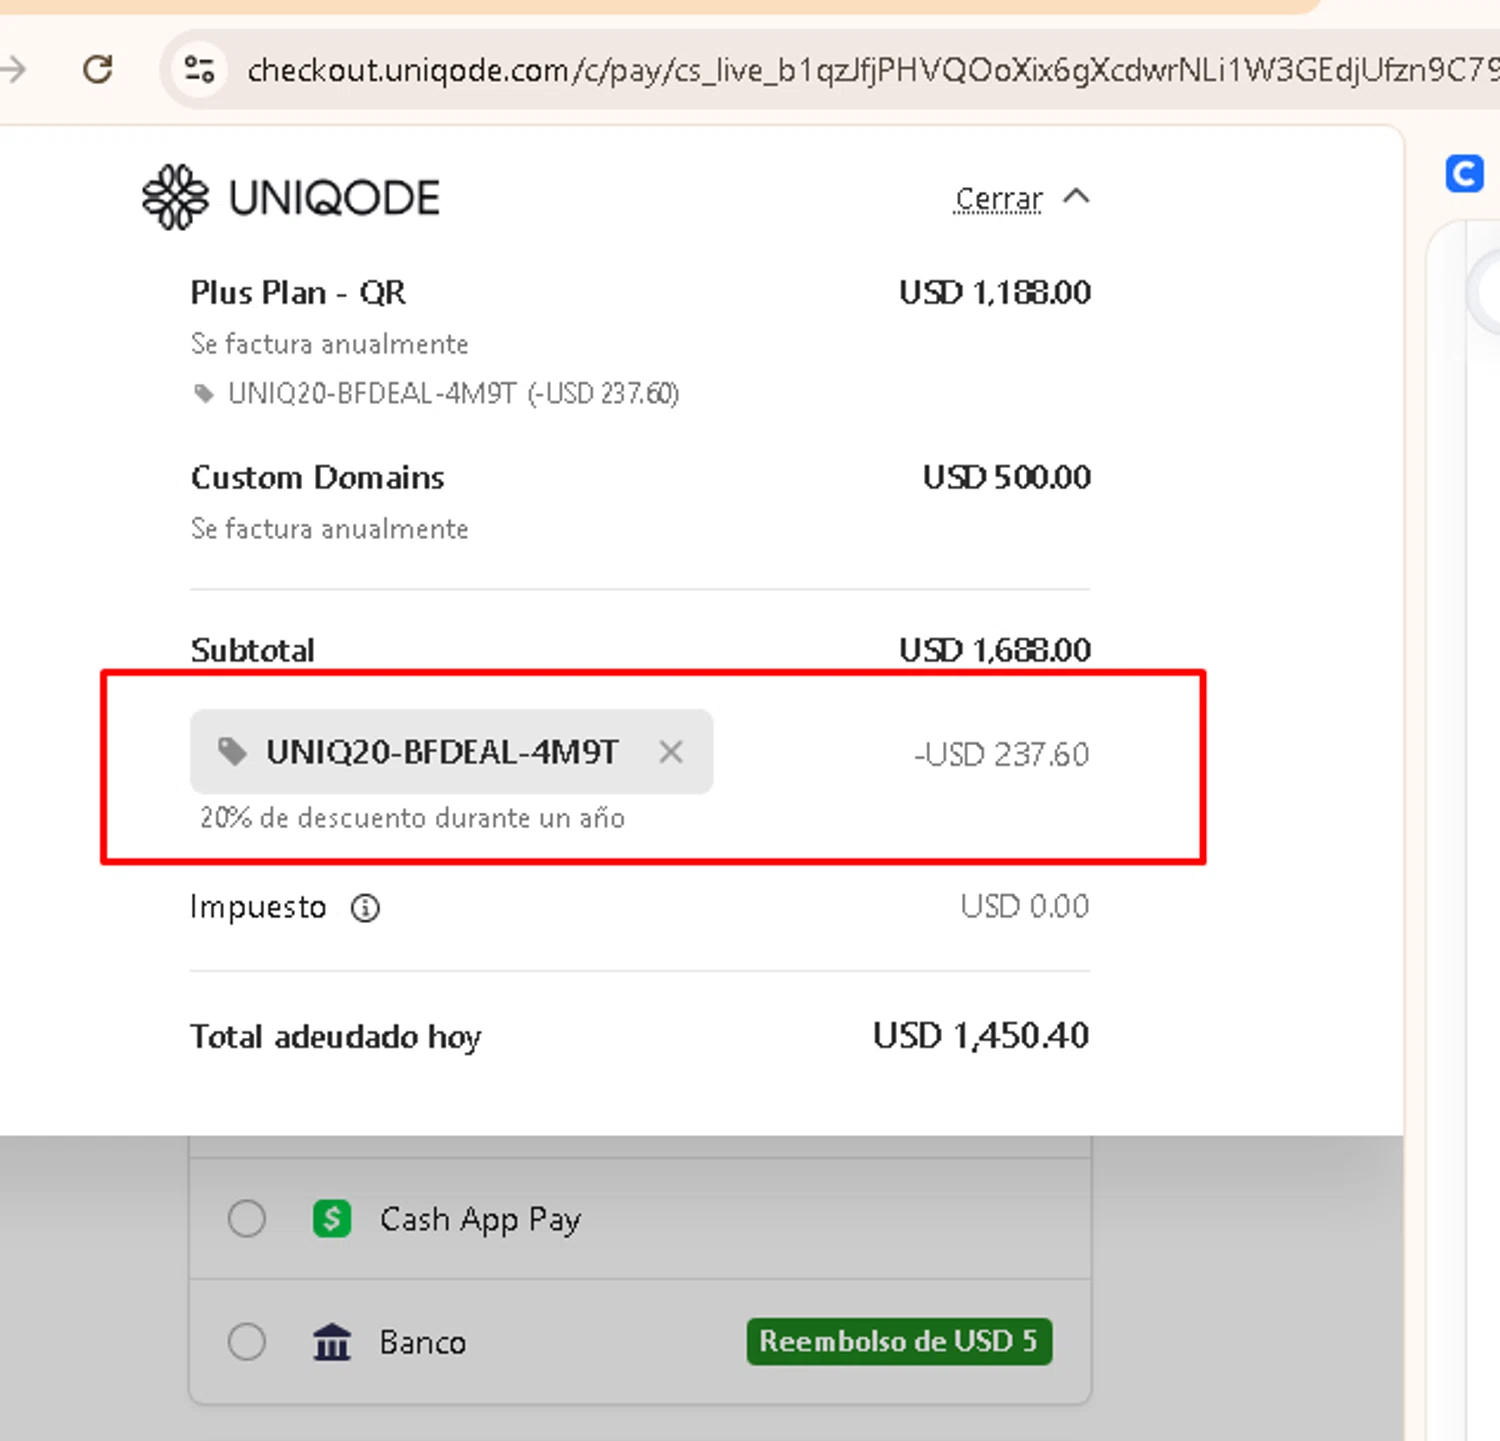
Task: Click the tag icon in coupon chip
Action: tap(232, 751)
